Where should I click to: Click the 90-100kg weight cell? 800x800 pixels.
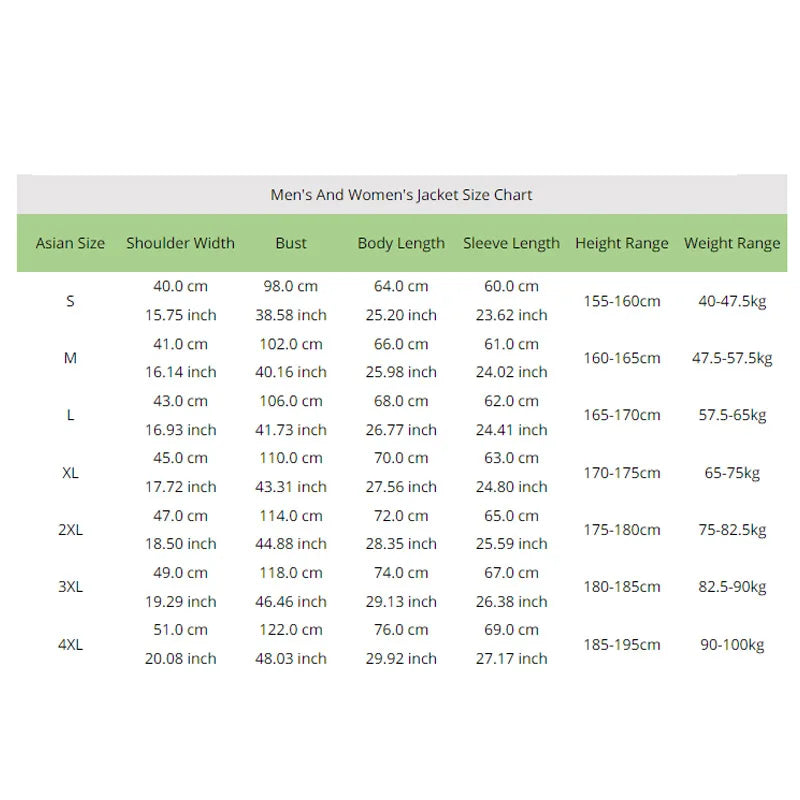tap(732, 645)
